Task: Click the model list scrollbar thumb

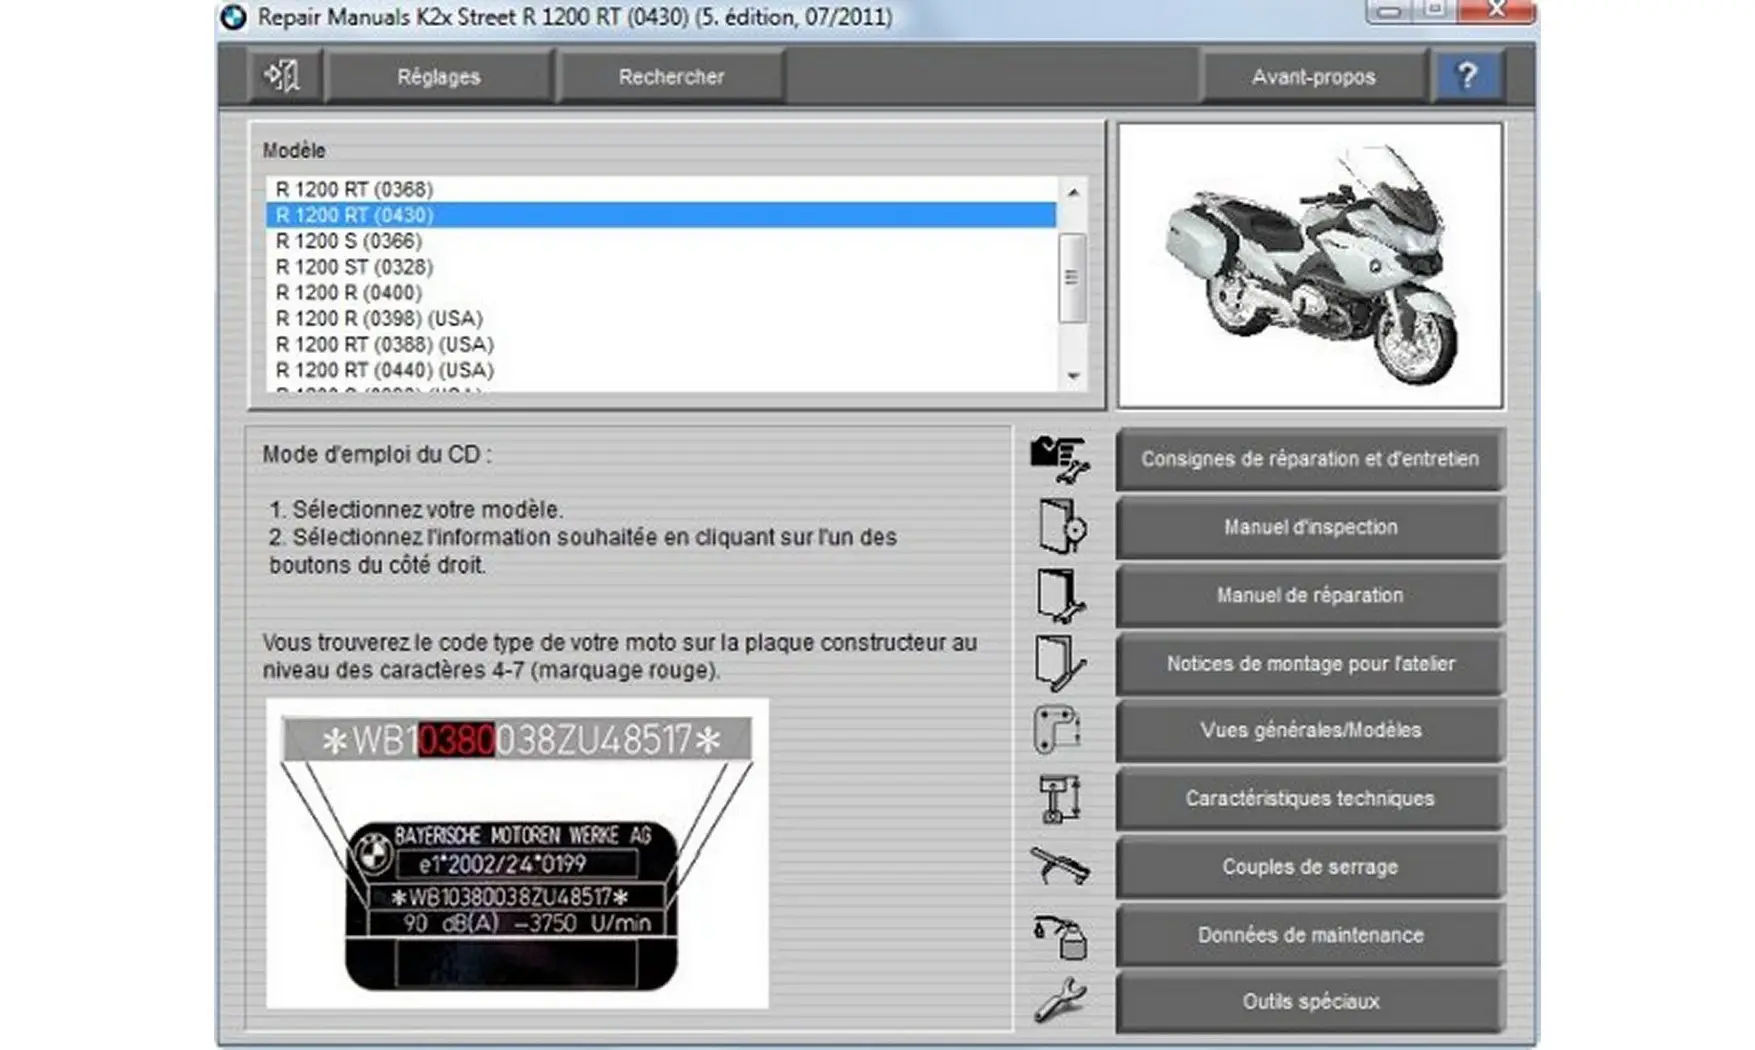Action: (1072, 278)
